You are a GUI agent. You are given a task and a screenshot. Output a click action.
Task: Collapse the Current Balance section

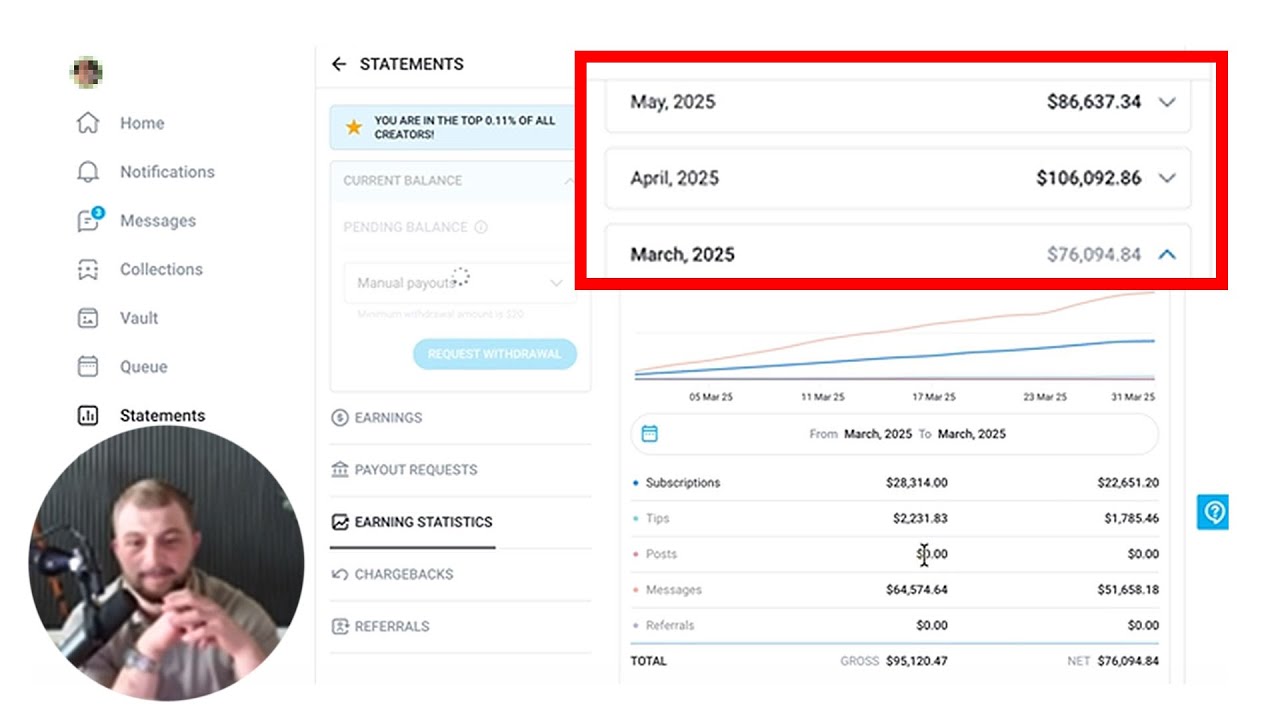pyautogui.click(x=569, y=181)
